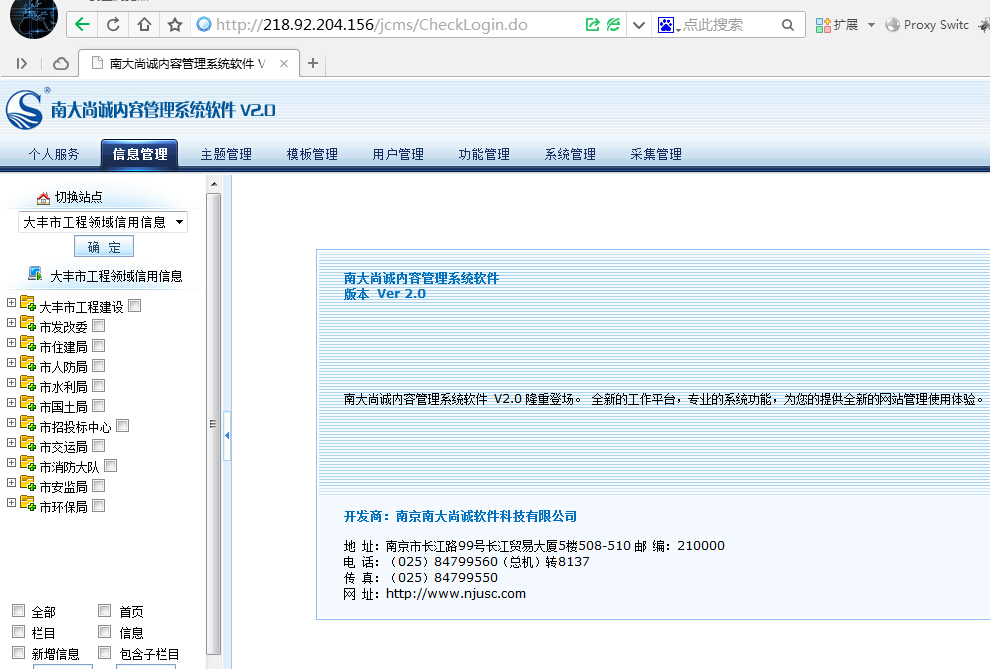990x669 pixels.
Task: Open the 采集管理 tab
Action: pos(655,155)
